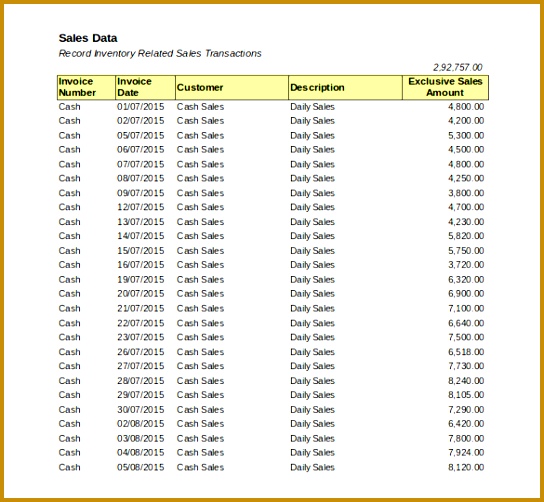Image resolution: width=544 pixels, height=502 pixels.
Task: Select the amount 3,720.00
Action: tap(466, 265)
